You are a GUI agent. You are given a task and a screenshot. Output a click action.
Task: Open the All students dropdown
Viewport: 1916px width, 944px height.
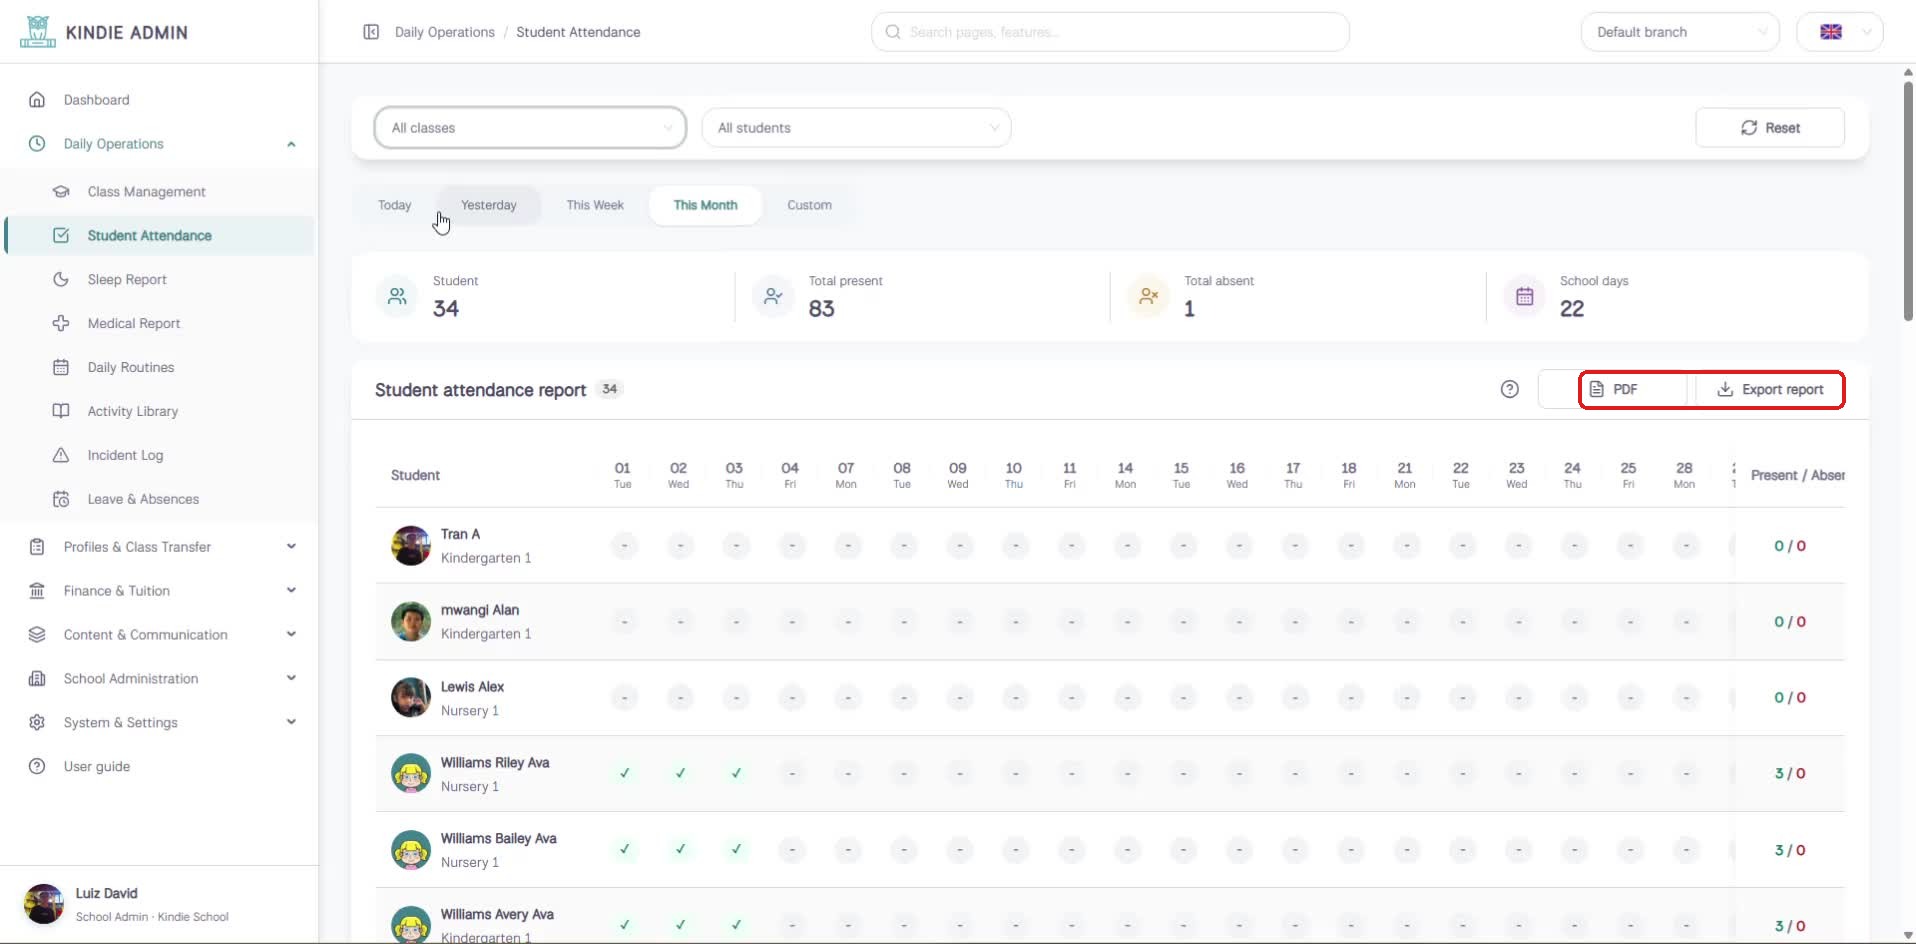click(x=857, y=128)
